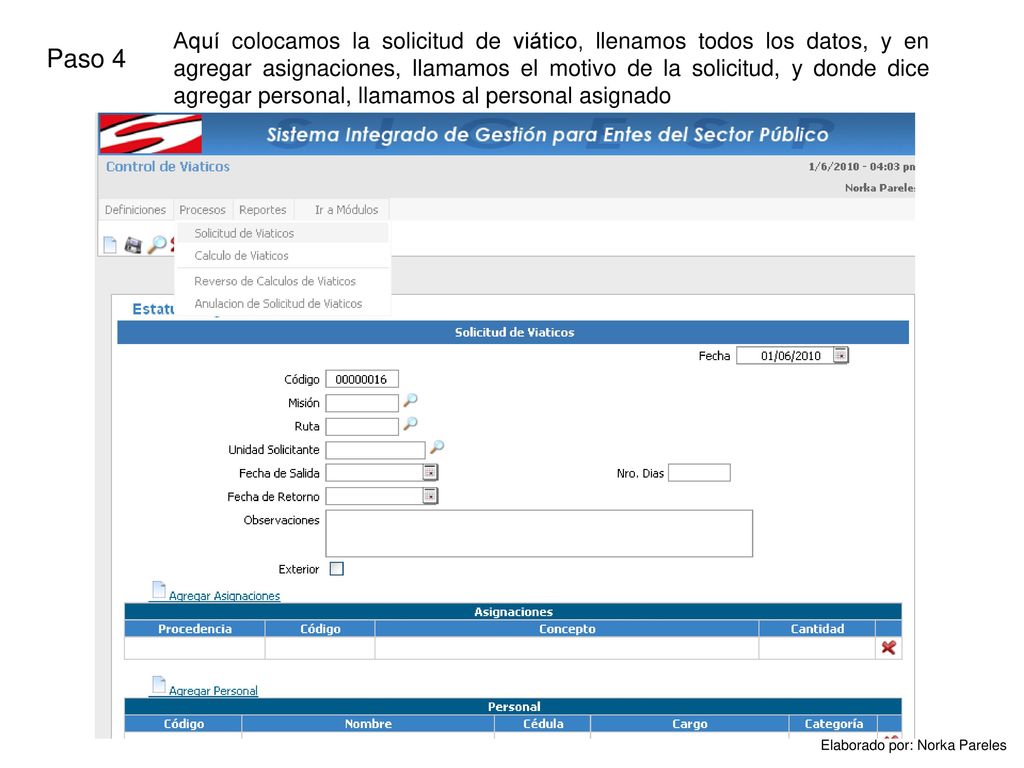Screen dimensions: 1024x768
Task: Select Anulacion de Solicitud de Viaticos
Action: pos(283,304)
